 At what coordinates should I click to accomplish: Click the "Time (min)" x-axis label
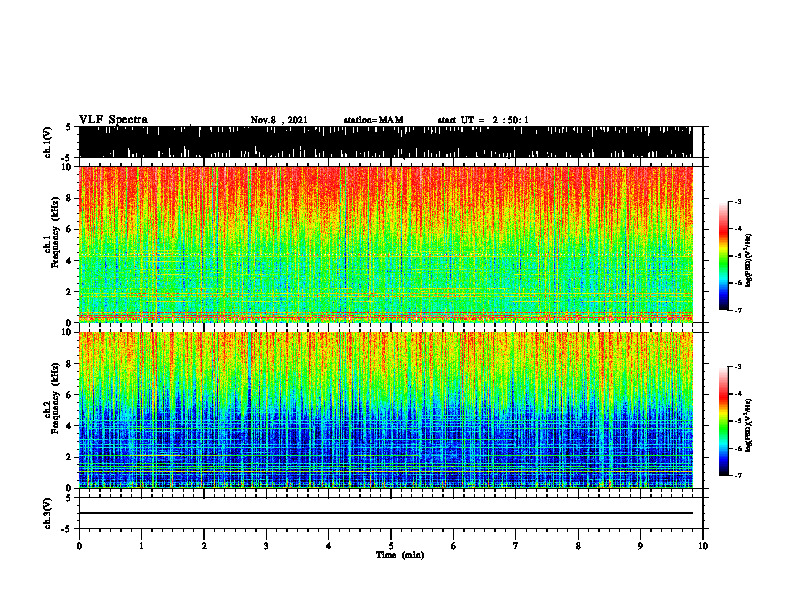[400, 555]
